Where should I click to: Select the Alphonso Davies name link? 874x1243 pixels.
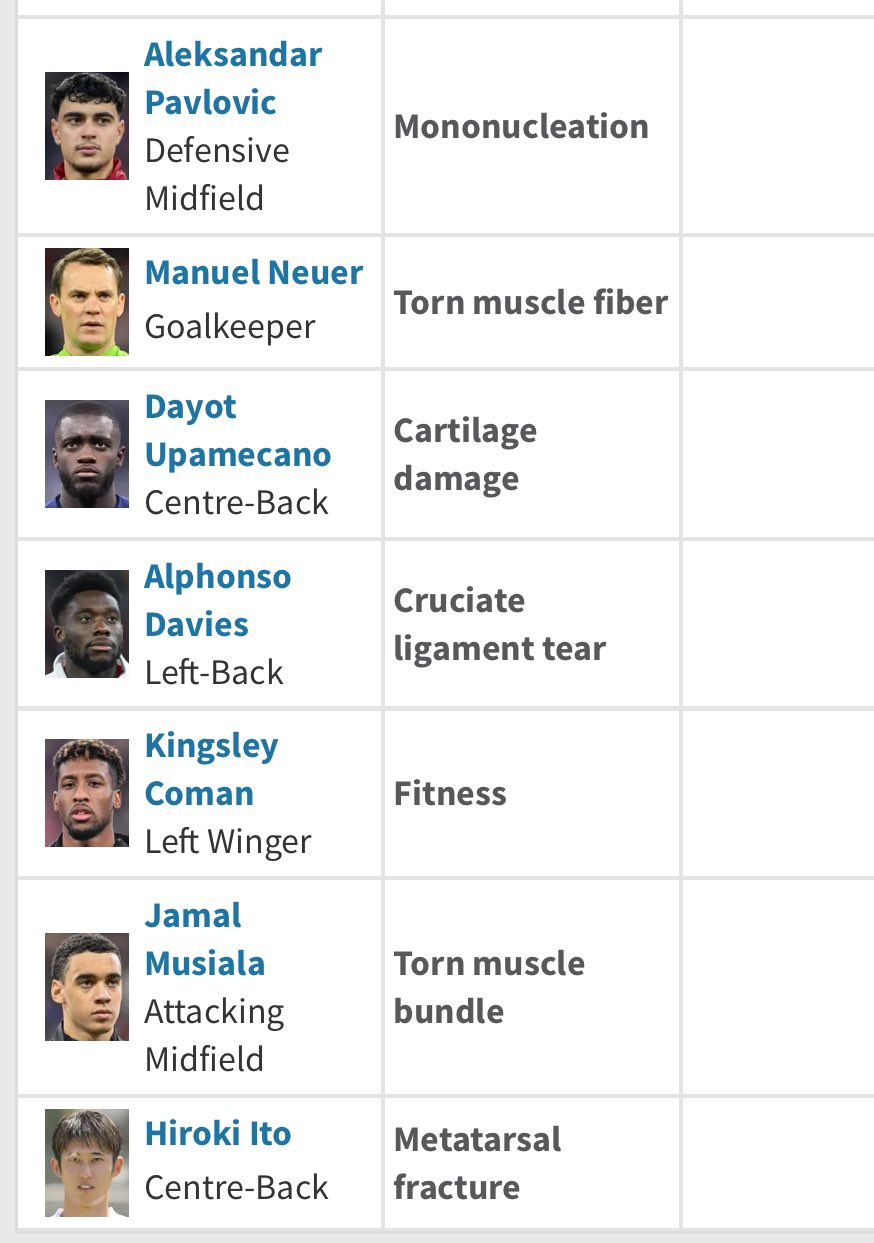tap(218, 600)
